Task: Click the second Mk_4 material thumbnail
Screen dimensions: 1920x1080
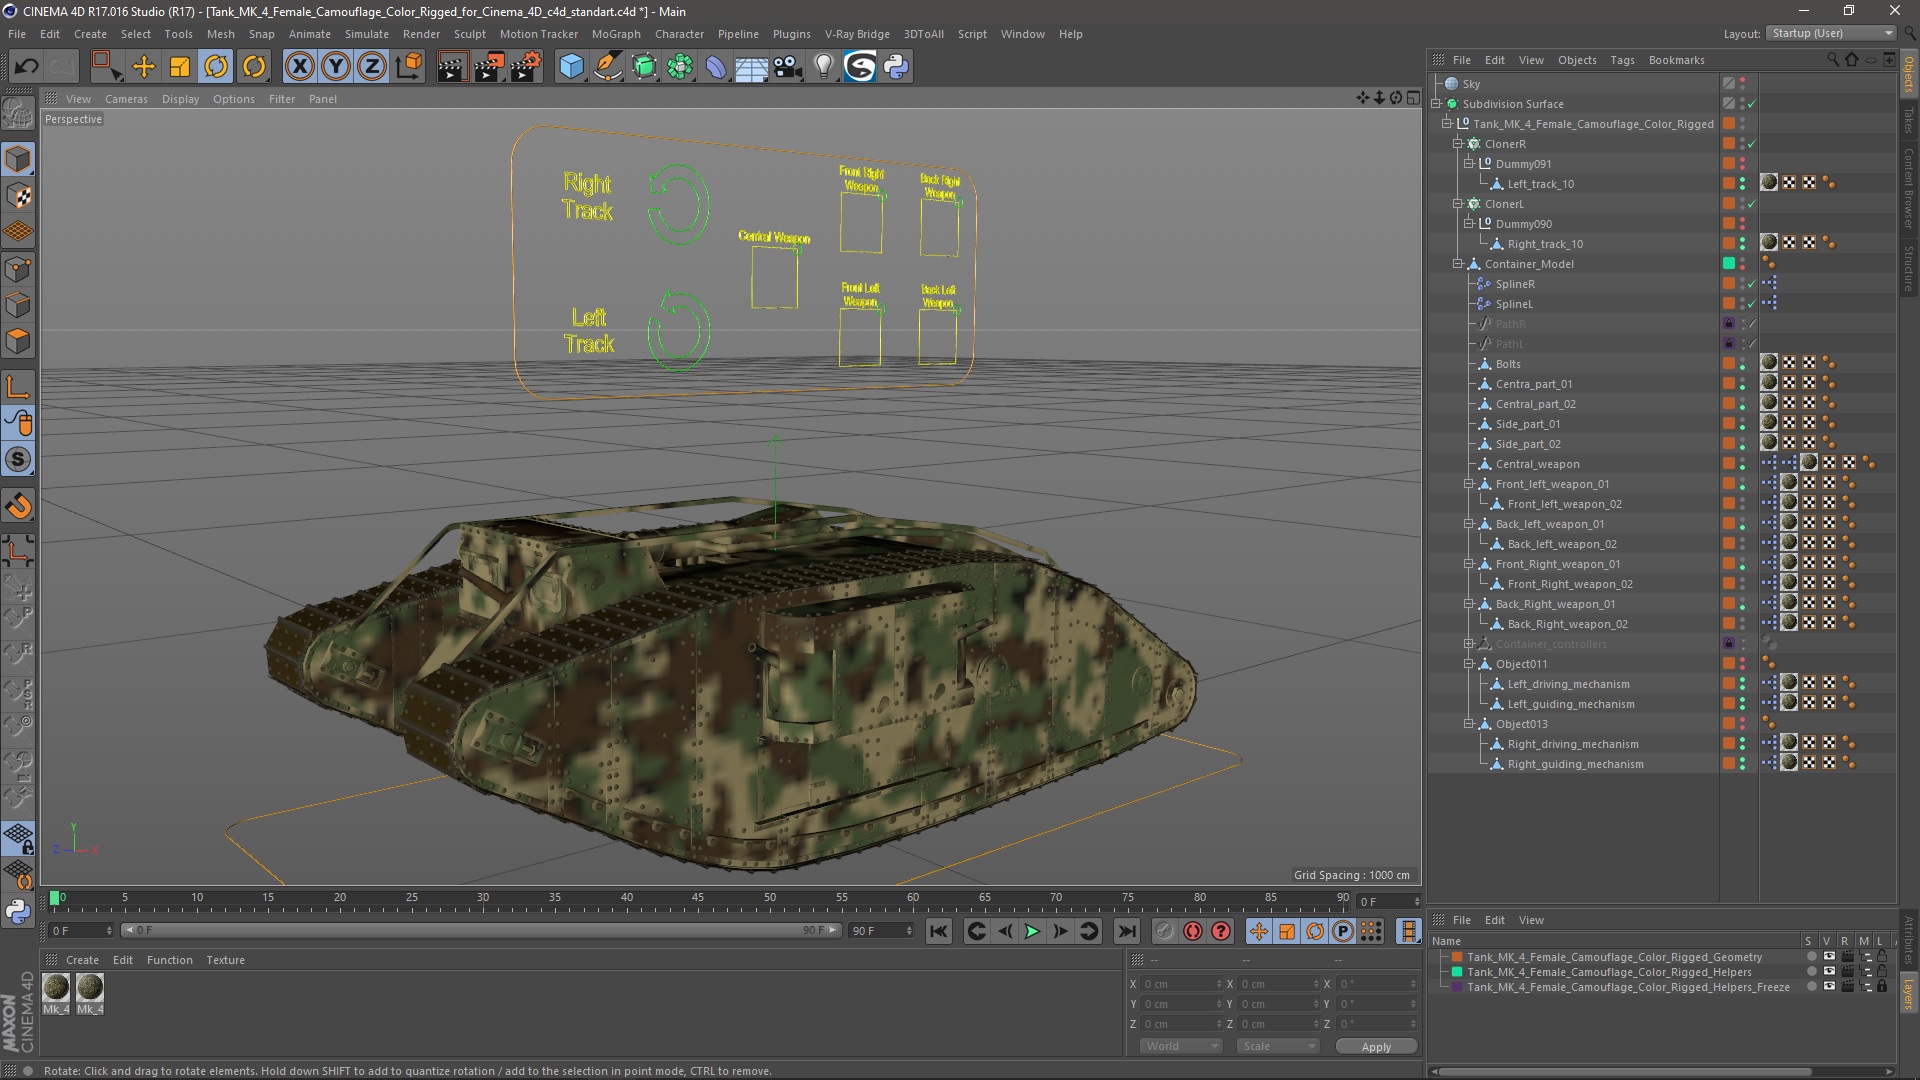Action: click(x=90, y=988)
